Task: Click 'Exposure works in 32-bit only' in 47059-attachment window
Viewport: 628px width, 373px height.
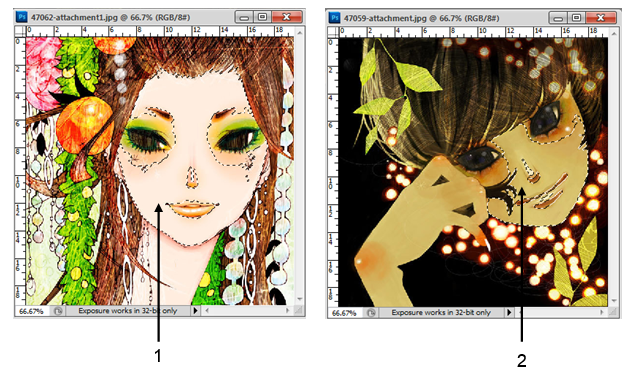Action: click(x=441, y=313)
